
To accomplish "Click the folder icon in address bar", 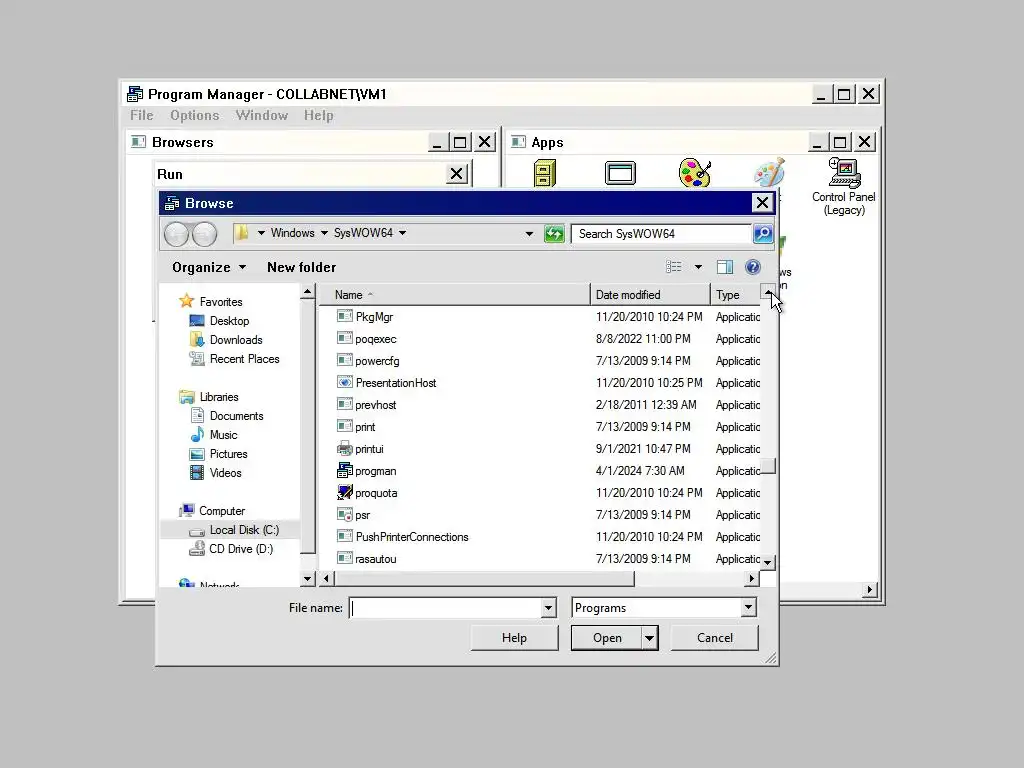I will (x=242, y=232).
